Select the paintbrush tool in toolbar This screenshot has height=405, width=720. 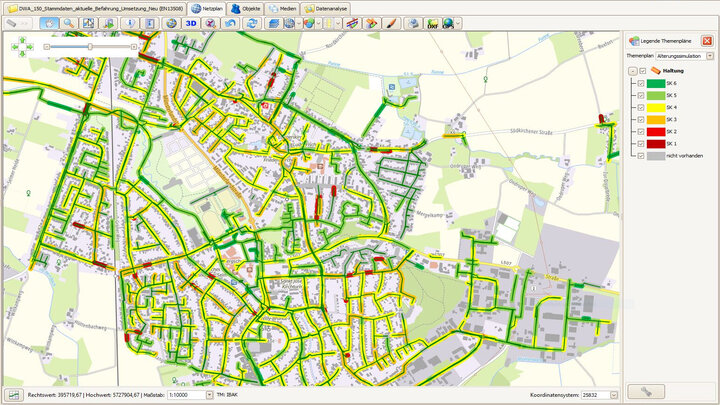coord(389,22)
